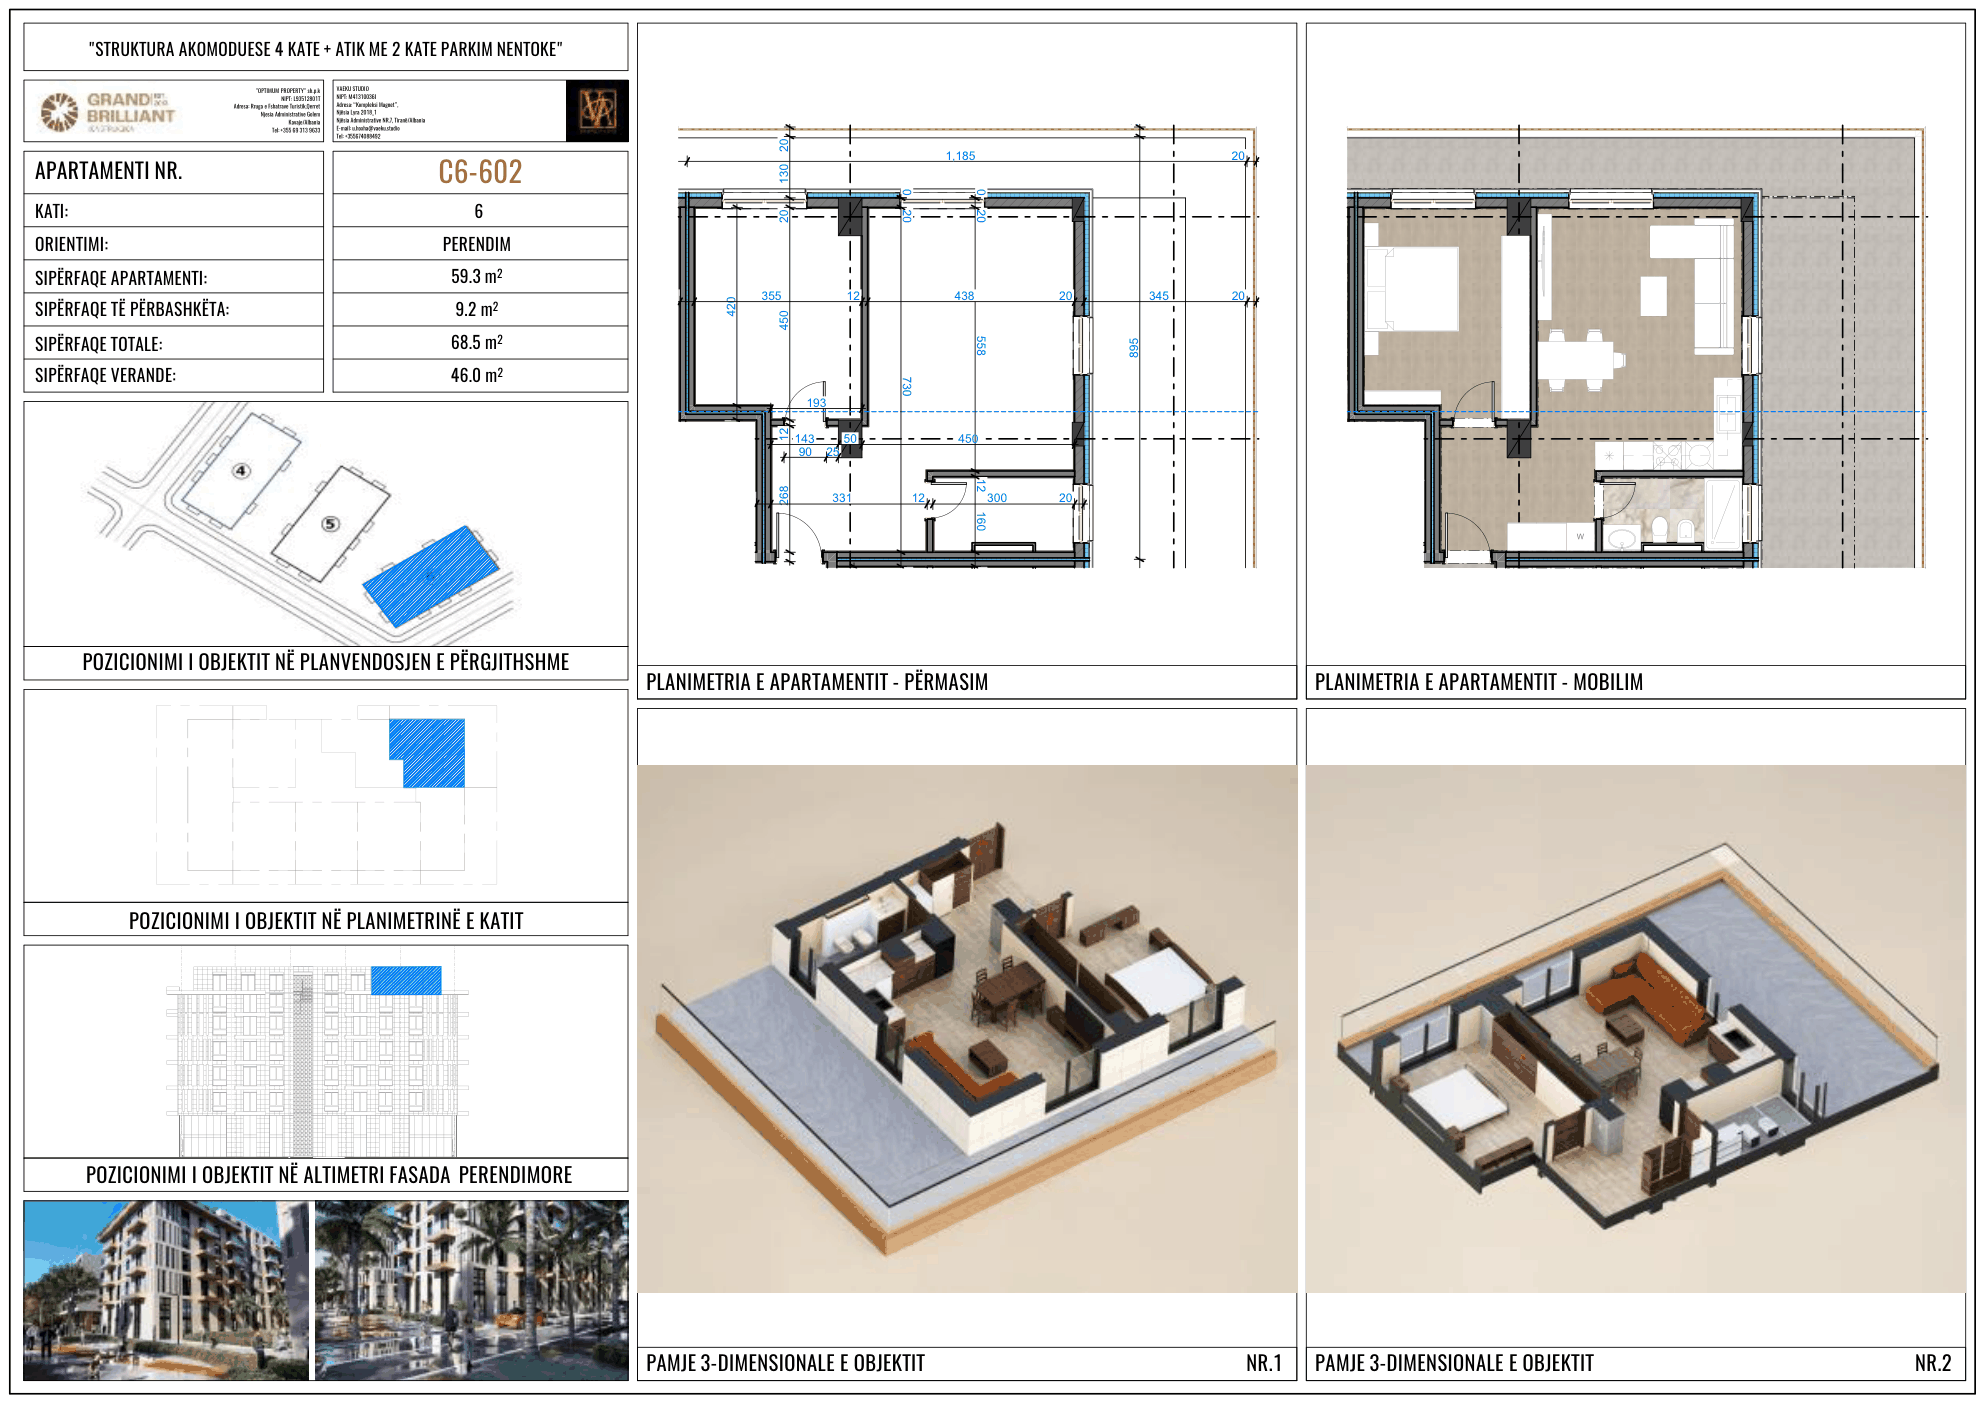The width and height of the screenshot is (1985, 1404).
Task: Click the Grand Brilliant logo
Action: [x=108, y=111]
